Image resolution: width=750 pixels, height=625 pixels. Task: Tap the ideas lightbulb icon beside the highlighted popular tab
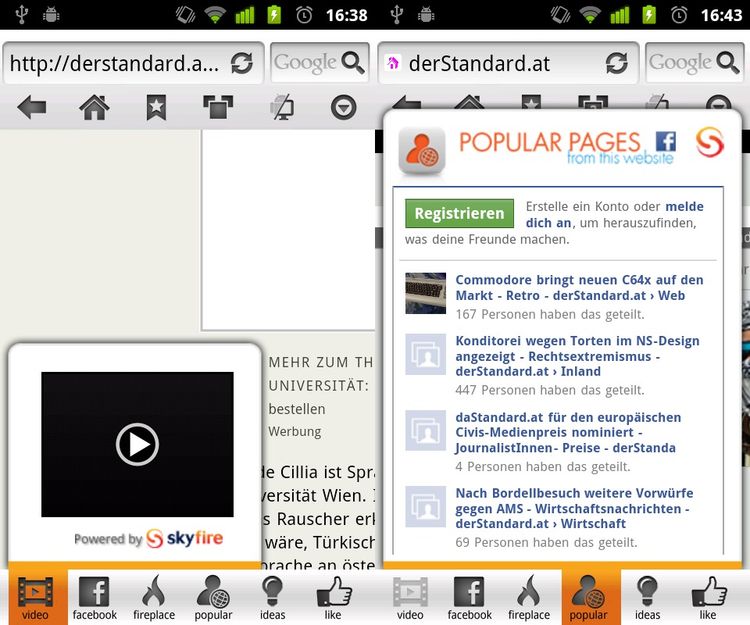click(x=647, y=597)
